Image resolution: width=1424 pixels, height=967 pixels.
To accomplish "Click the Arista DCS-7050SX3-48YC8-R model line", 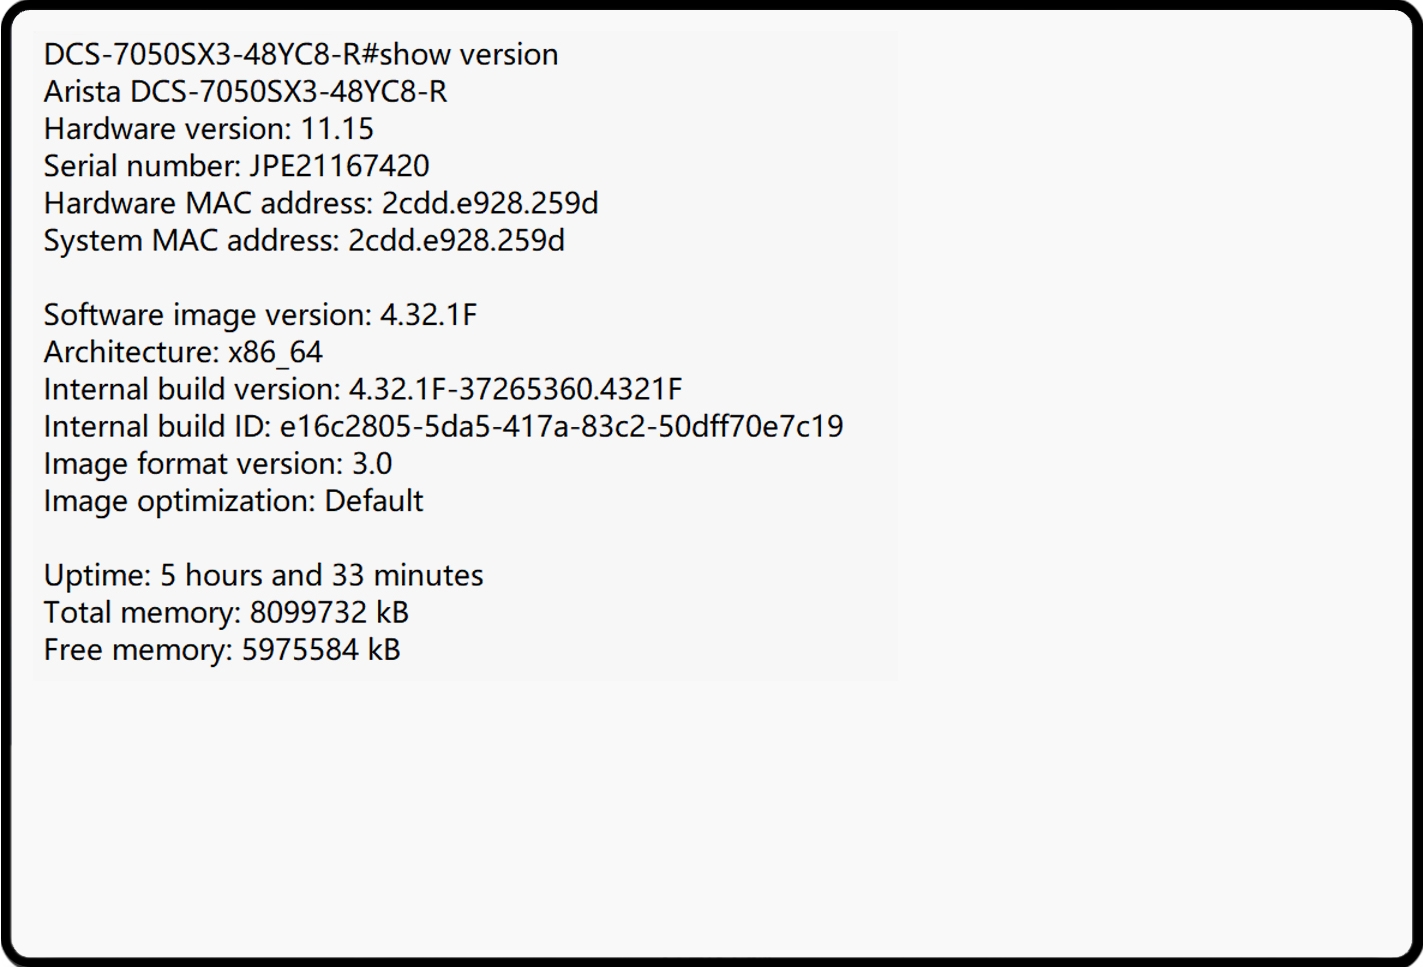I will (x=245, y=92).
